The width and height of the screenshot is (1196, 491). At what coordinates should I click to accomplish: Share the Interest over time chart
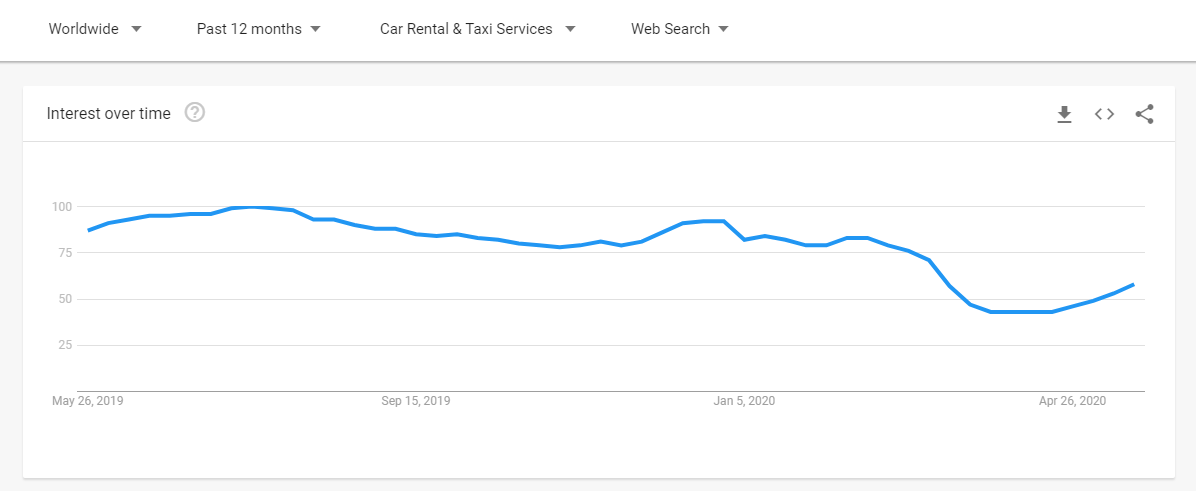1145,114
